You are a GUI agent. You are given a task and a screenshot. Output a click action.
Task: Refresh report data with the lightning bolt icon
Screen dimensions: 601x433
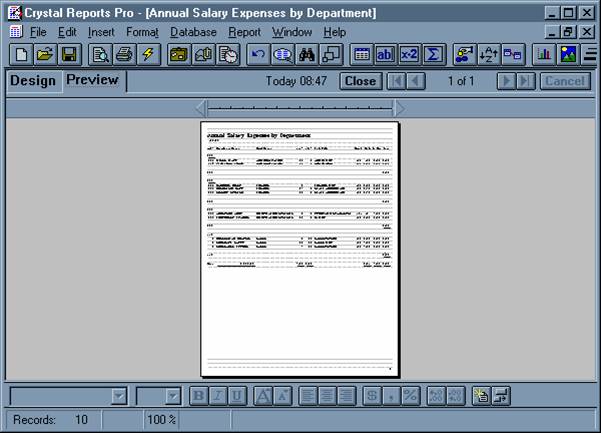(x=148, y=54)
